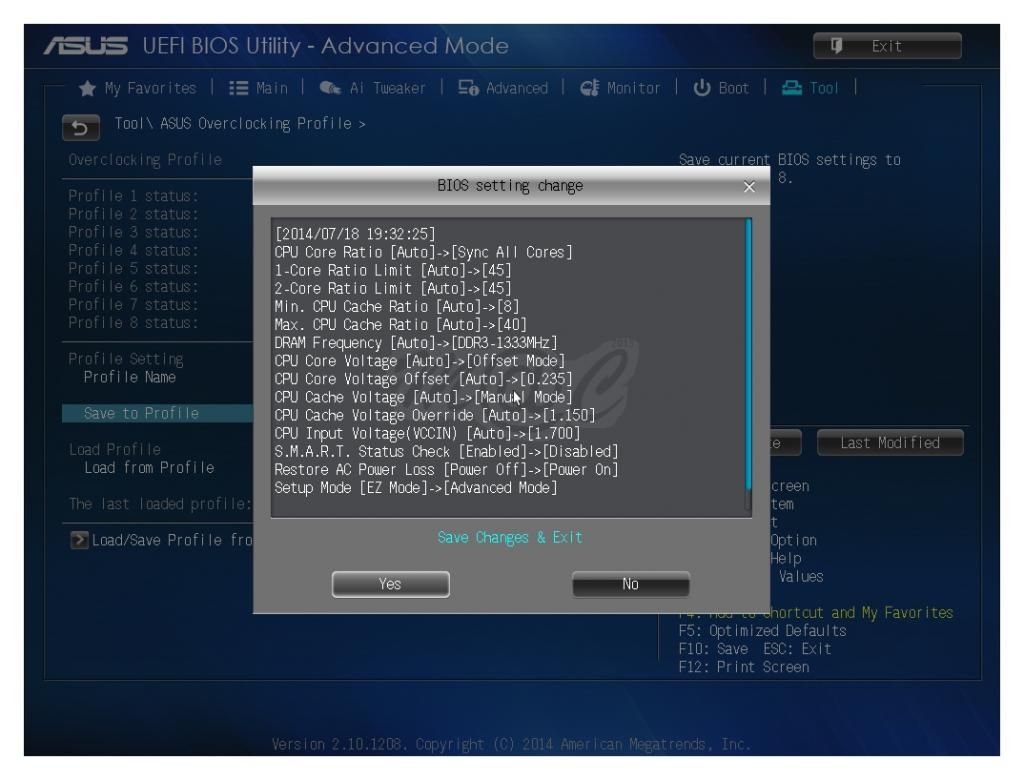Click the star icon for My Favorites

(87, 88)
